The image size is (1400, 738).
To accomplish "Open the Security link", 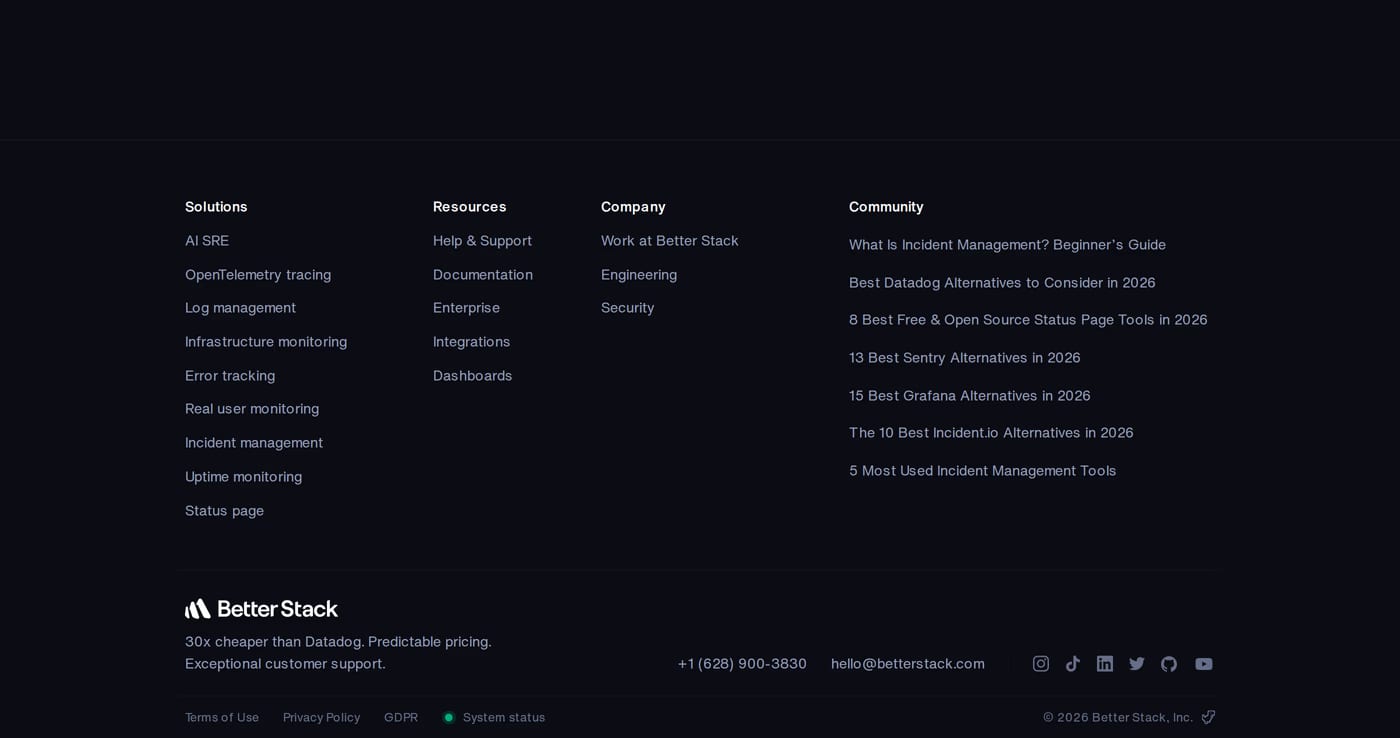I will 627,308.
